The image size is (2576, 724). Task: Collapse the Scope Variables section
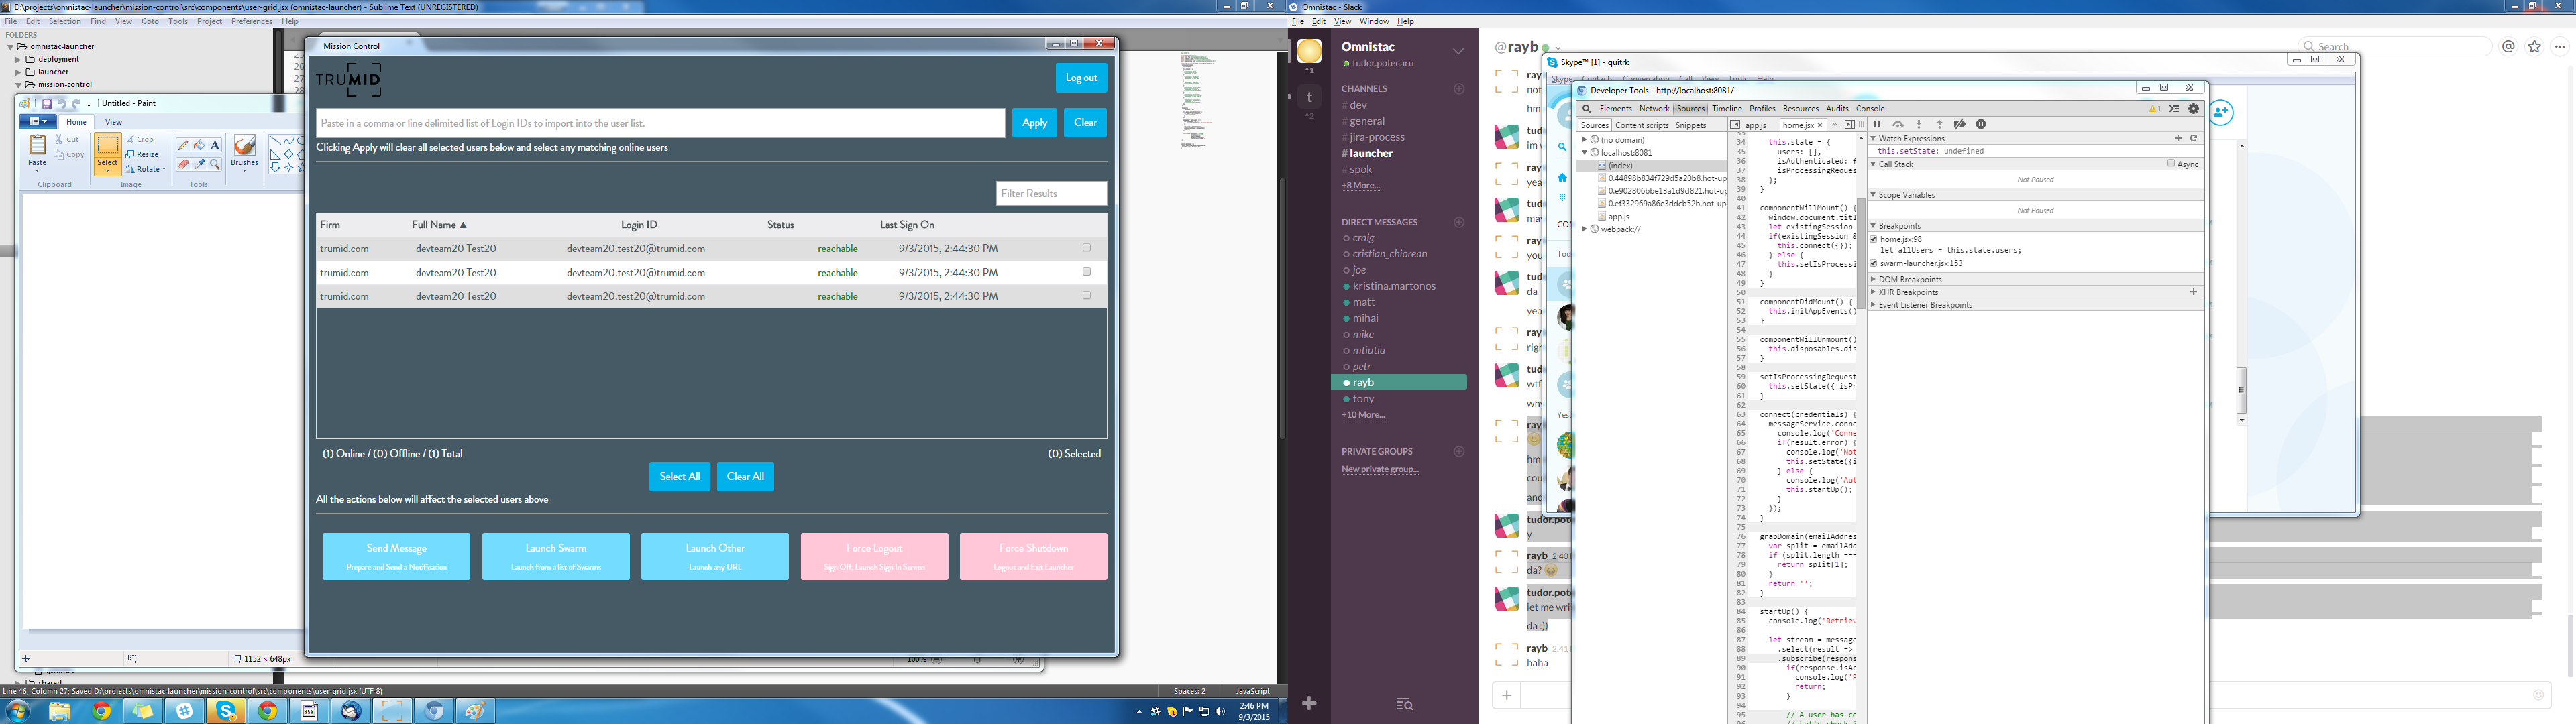click(1873, 195)
